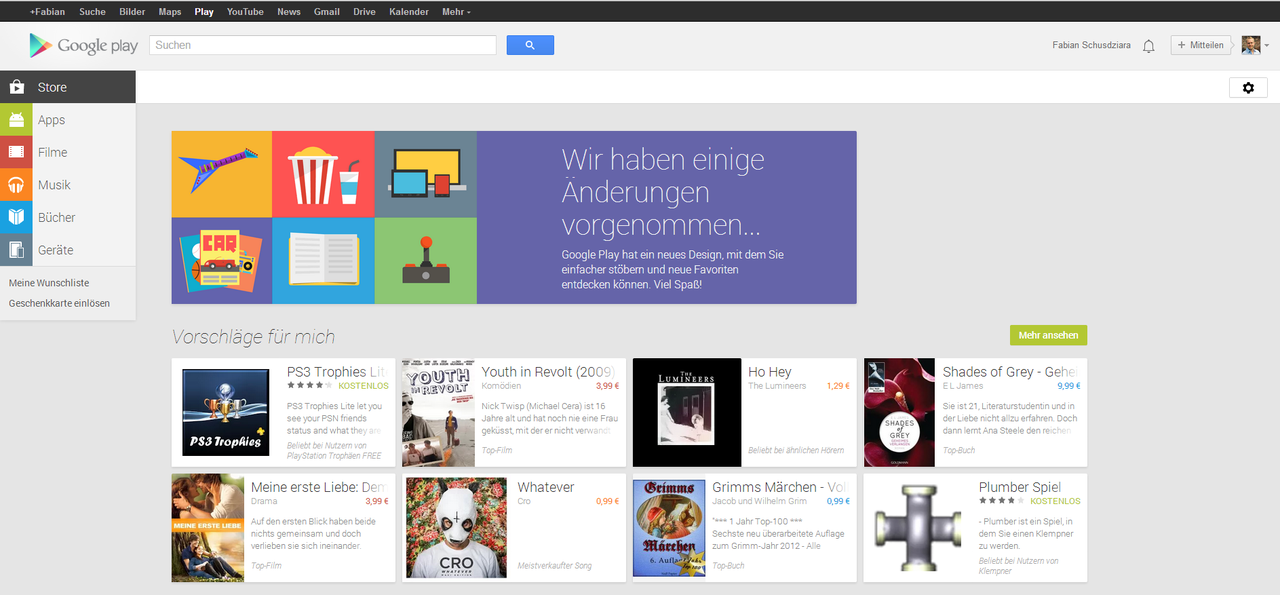Click the 9,99 € price on Shades of Grey

(1069, 386)
